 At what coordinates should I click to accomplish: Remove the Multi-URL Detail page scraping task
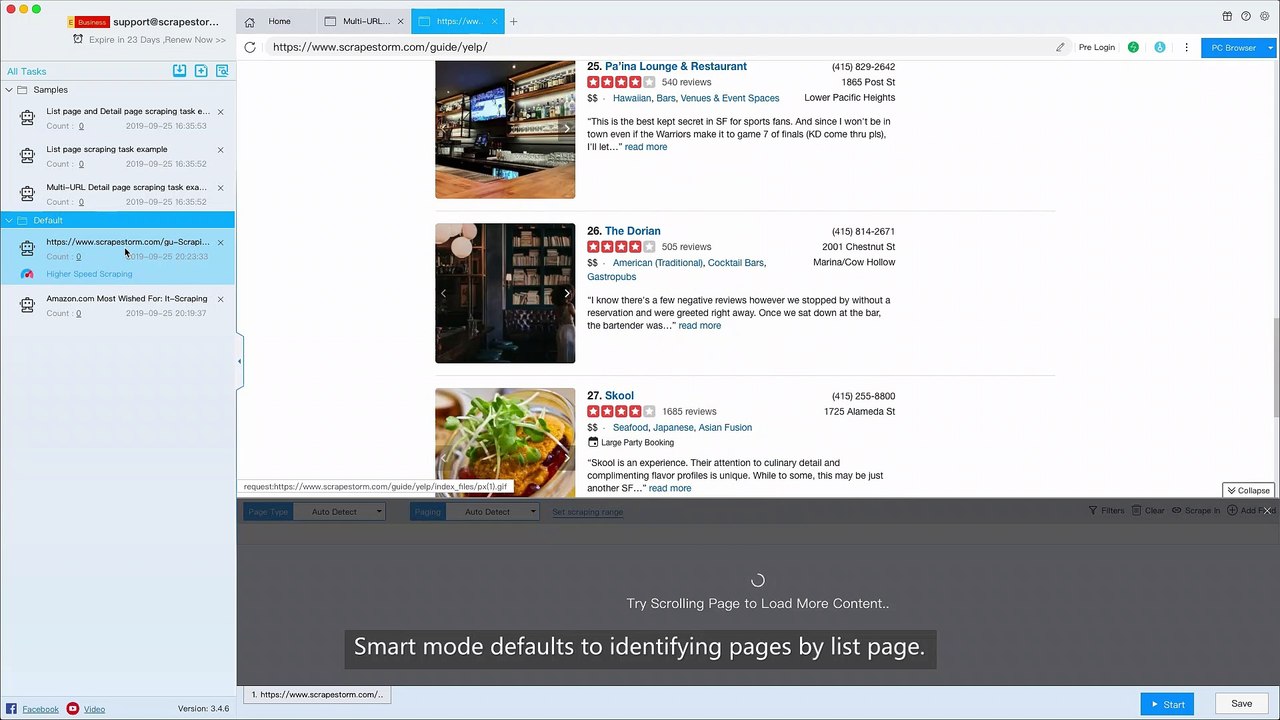pos(221,188)
